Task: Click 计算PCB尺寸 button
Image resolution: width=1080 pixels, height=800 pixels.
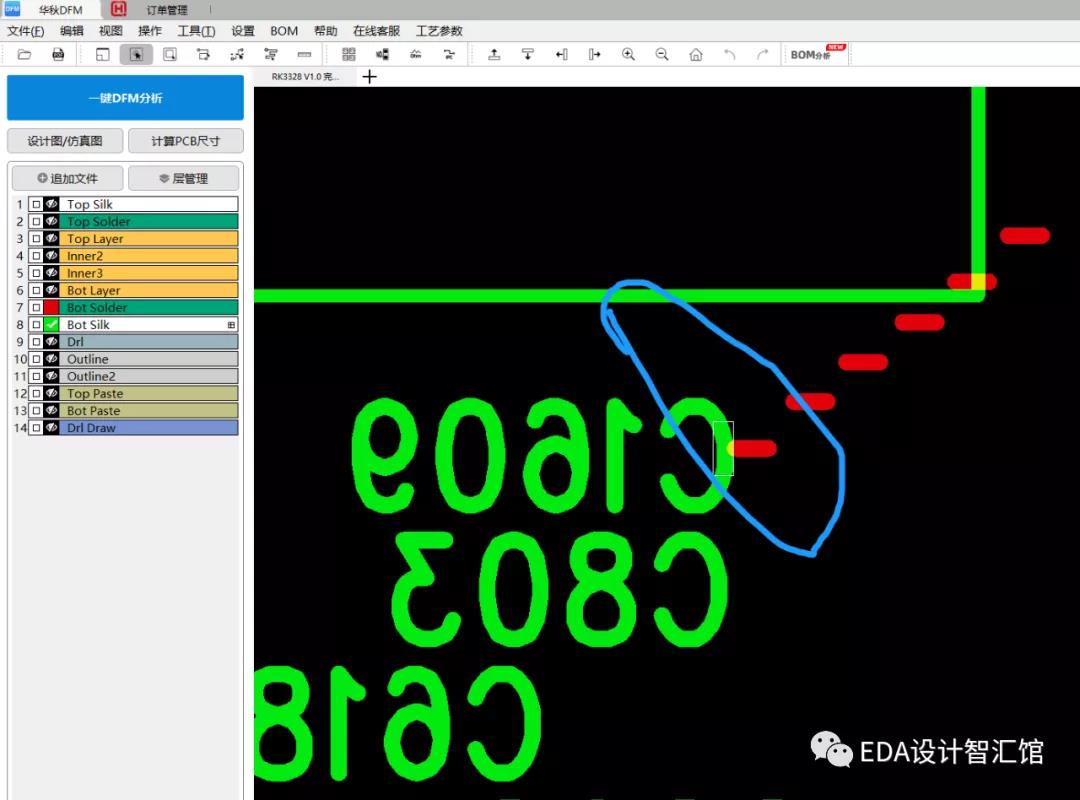Action: tap(186, 141)
